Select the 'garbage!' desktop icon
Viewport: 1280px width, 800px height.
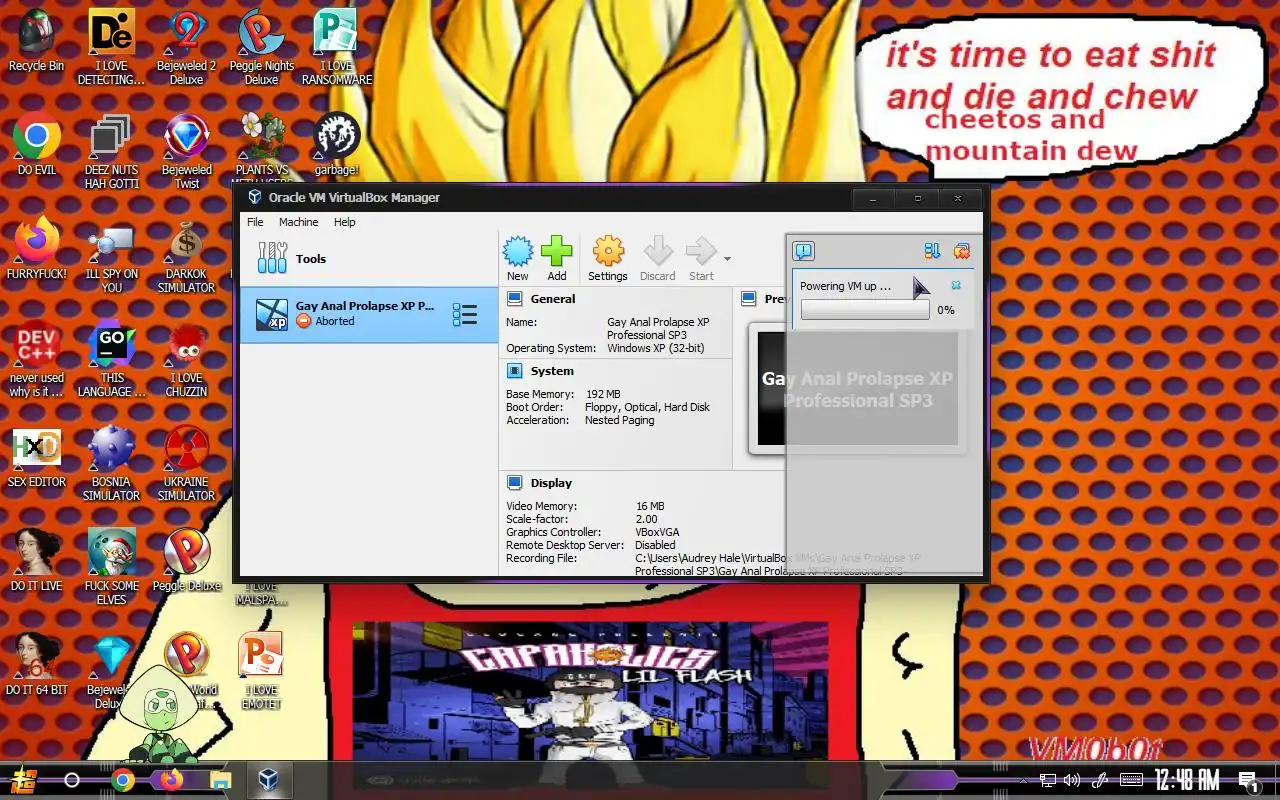(336, 146)
